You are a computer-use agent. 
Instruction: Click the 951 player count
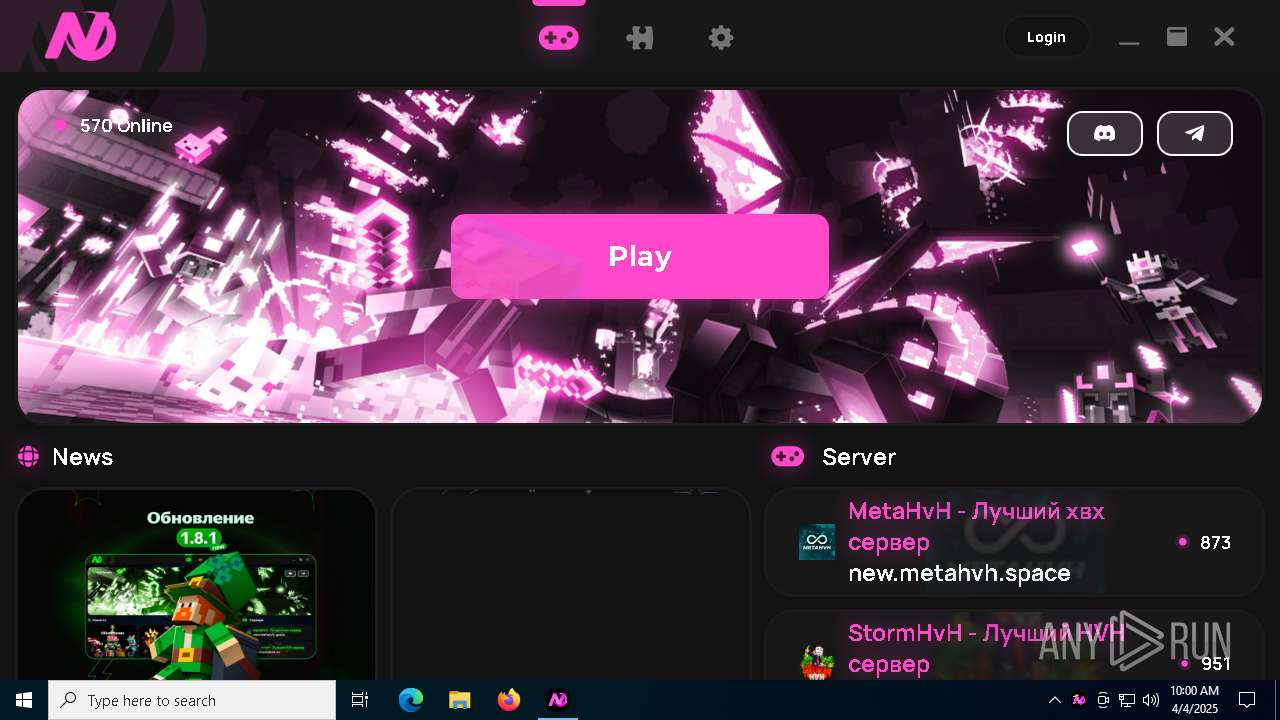click(x=1215, y=664)
